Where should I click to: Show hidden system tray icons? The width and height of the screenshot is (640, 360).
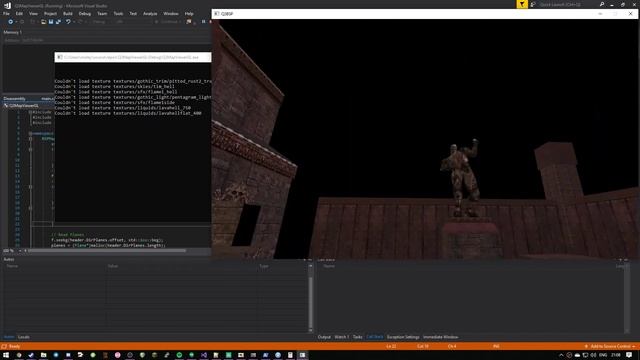(x=561, y=355)
